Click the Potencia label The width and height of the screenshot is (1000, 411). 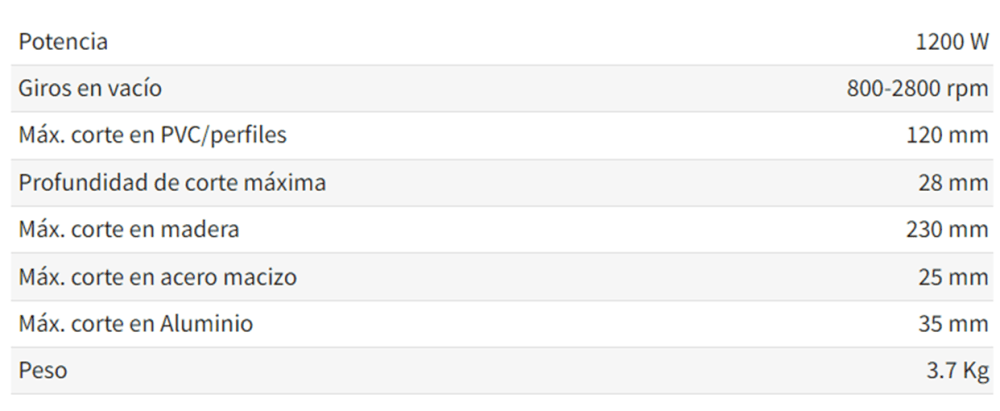coord(63,41)
